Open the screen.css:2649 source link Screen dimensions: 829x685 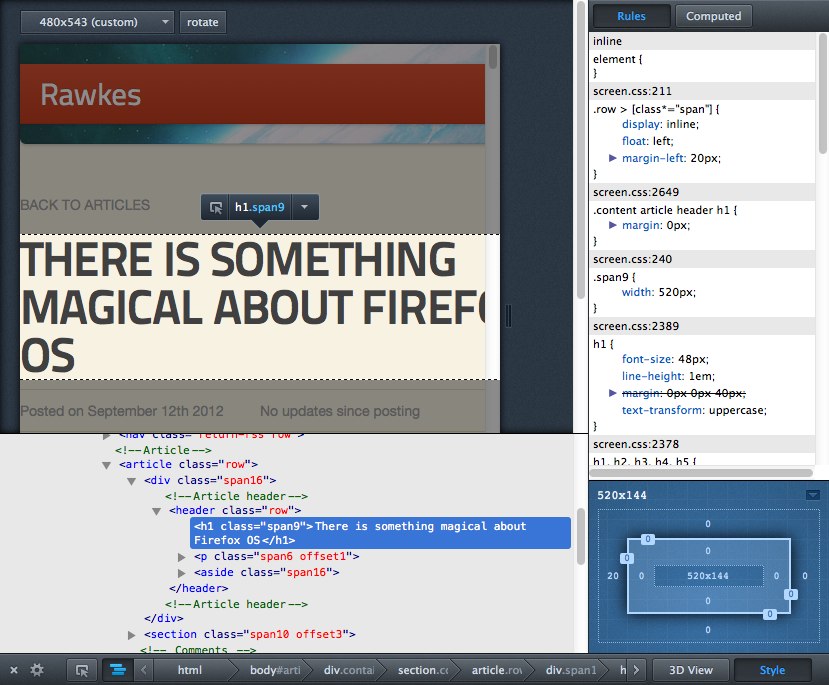point(636,192)
